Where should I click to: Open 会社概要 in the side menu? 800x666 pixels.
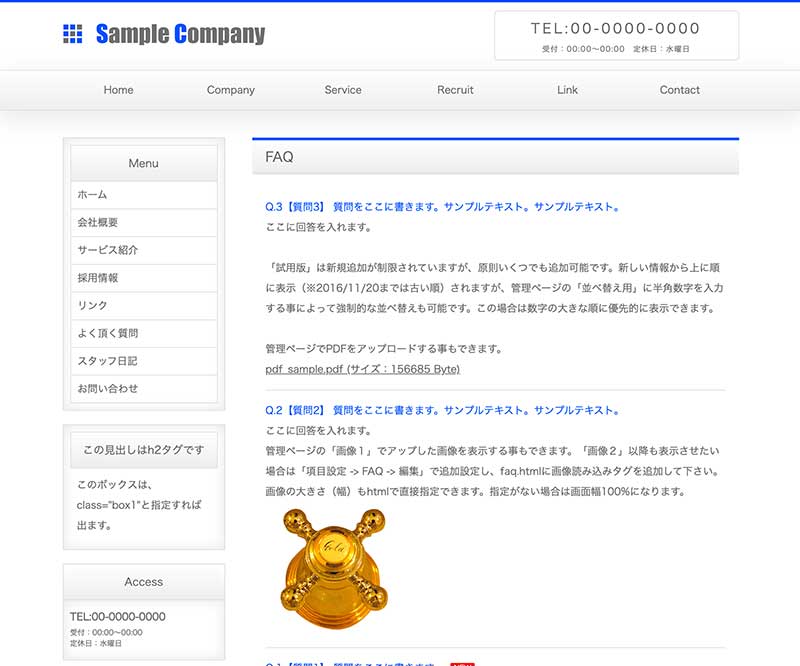tap(144, 222)
